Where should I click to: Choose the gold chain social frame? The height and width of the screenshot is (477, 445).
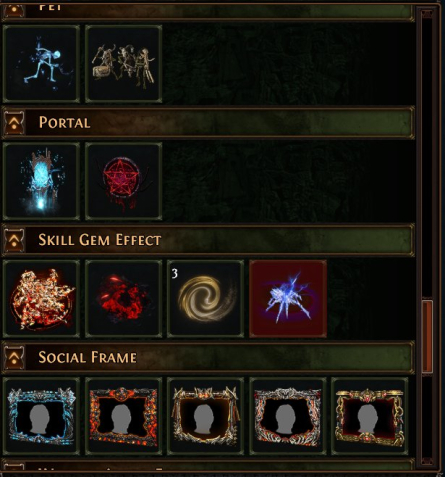[x=370, y=416]
